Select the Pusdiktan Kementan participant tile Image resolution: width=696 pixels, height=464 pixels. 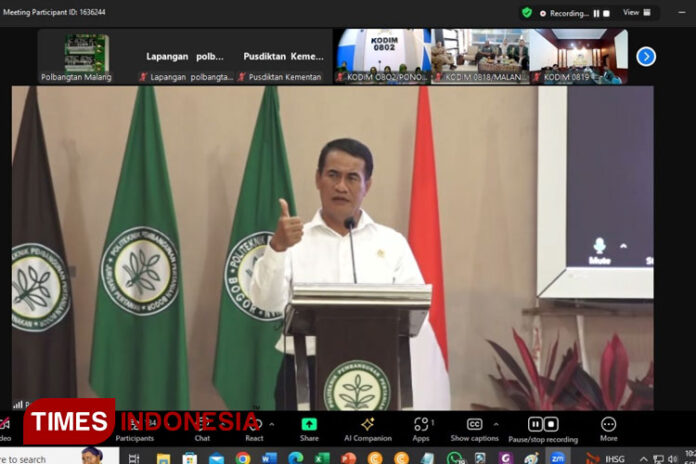point(284,56)
